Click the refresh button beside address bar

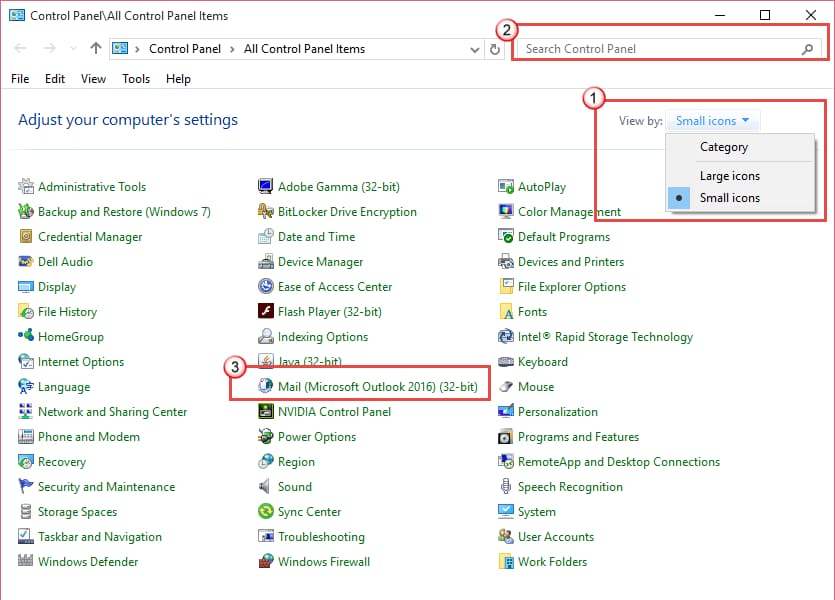[x=495, y=49]
